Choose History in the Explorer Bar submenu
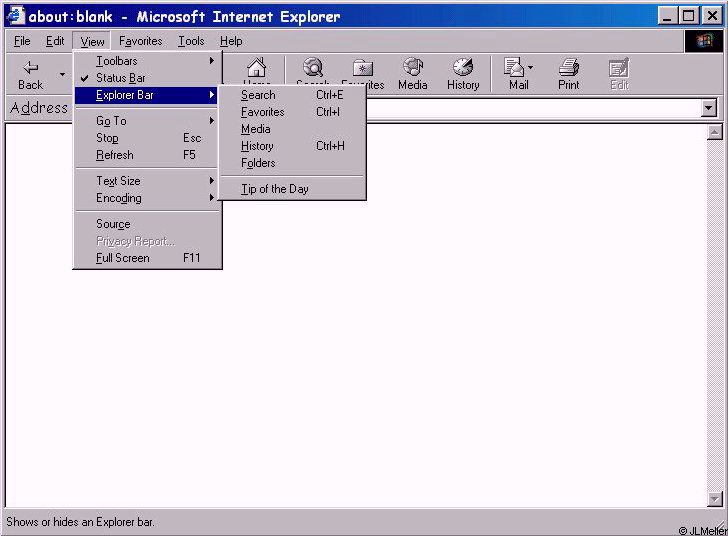 pos(292,146)
